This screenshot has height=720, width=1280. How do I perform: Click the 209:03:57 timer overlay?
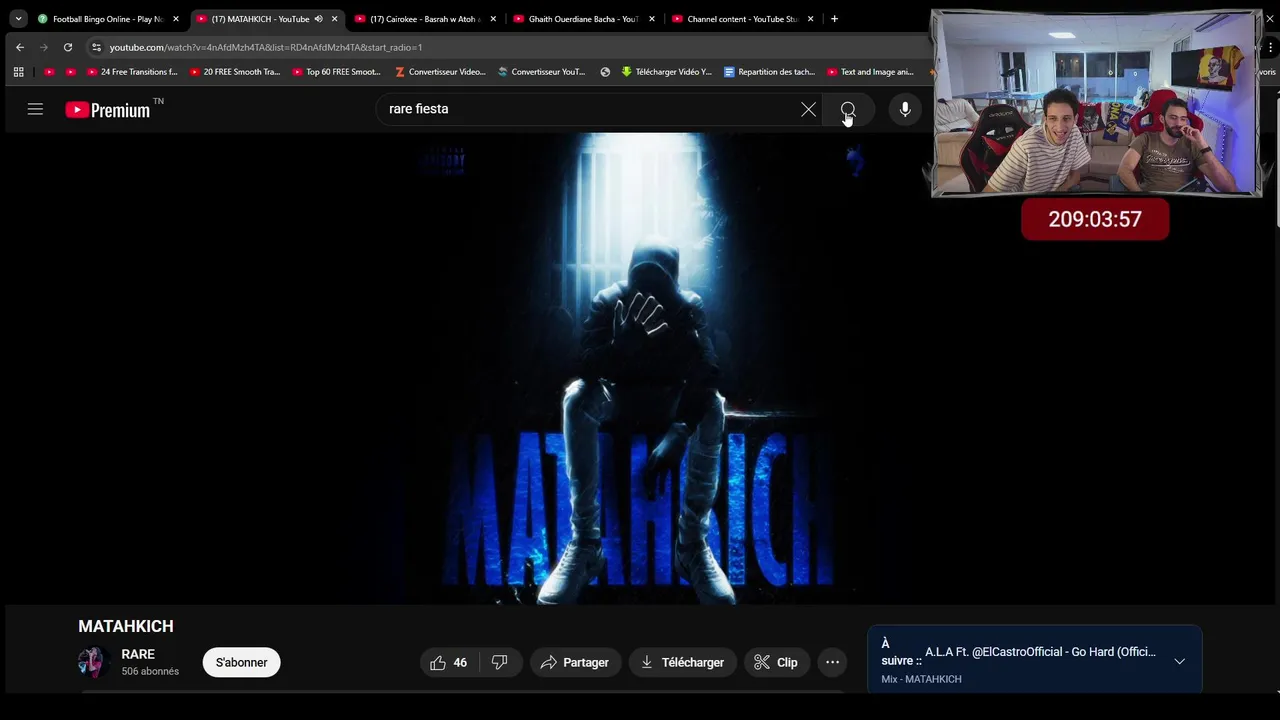(1095, 219)
